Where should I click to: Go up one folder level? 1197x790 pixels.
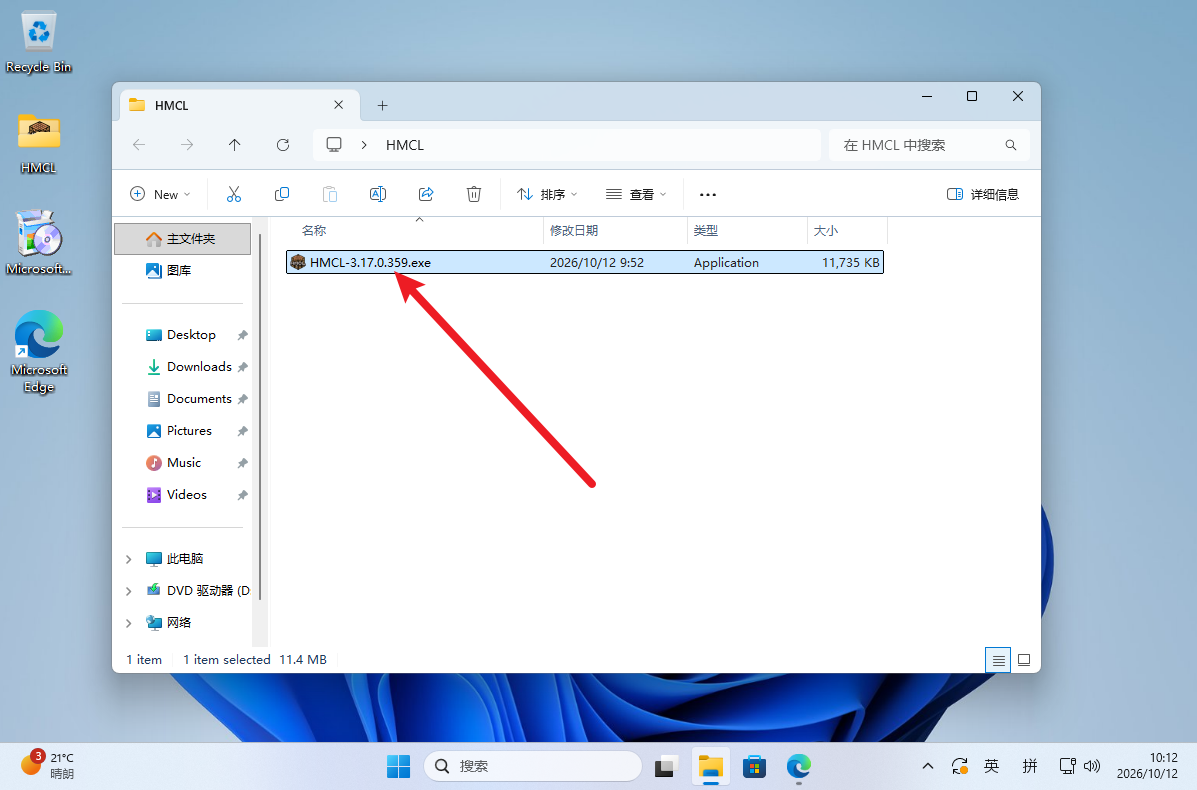[234, 145]
